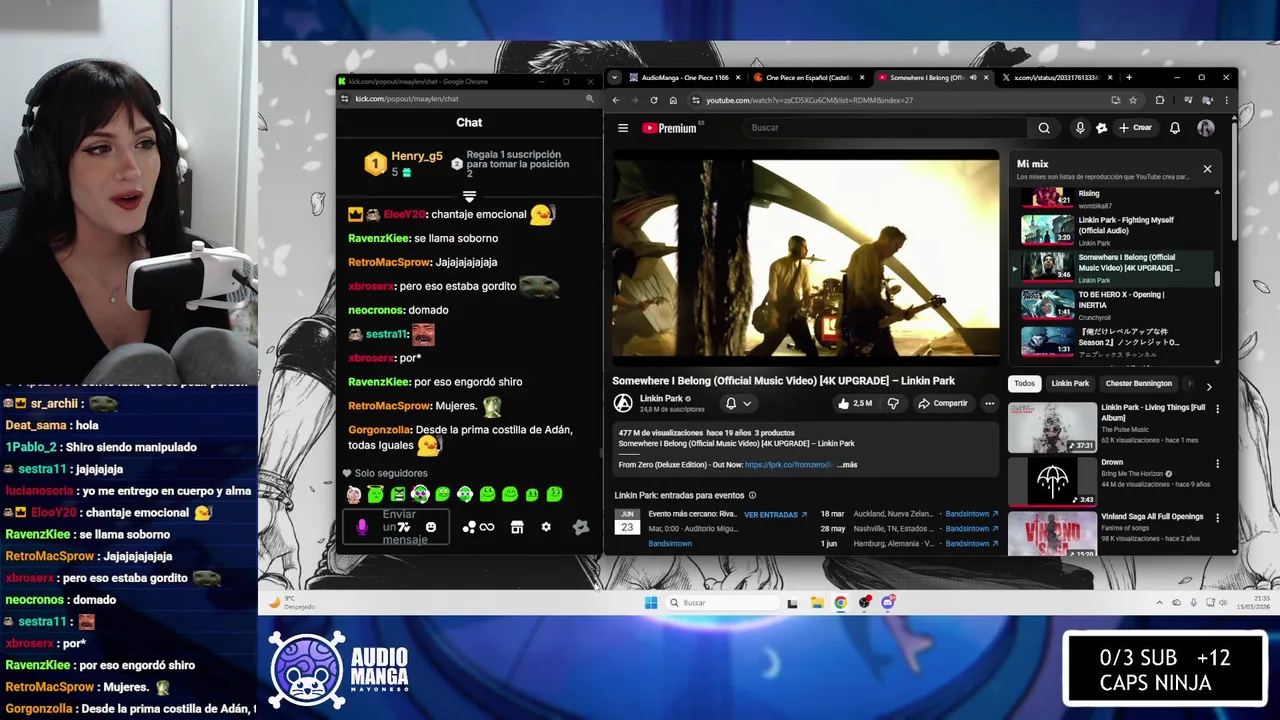Open the lprk.co/fromzero link
The height and width of the screenshot is (720, 1280).
tap(788, 465)
